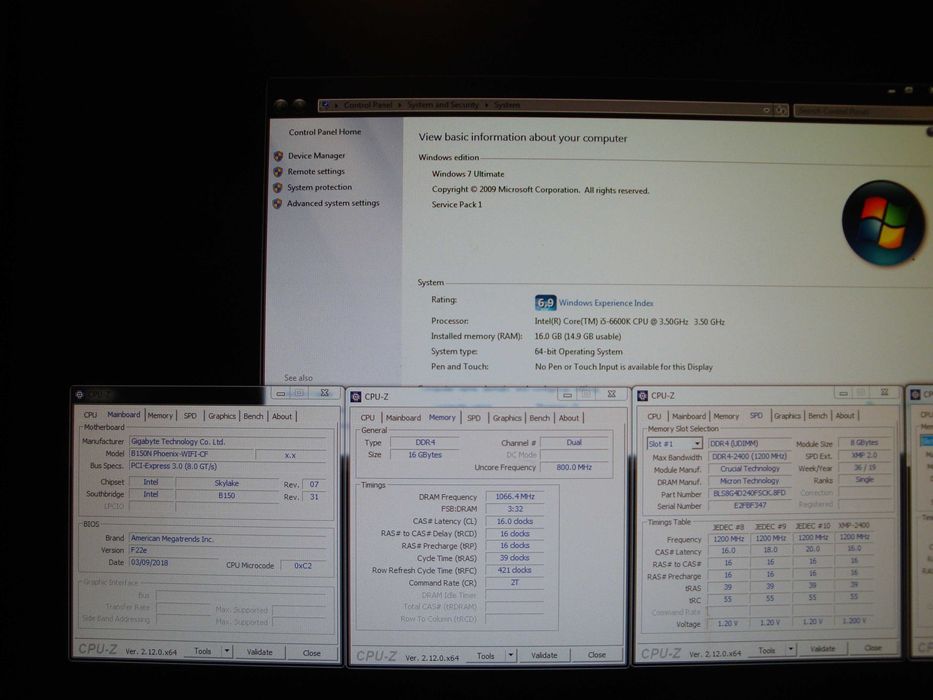Open address bar history dropdown arrow
Image resolution: width=933 pixels, height=700 pixels.
tap(766, 110)
